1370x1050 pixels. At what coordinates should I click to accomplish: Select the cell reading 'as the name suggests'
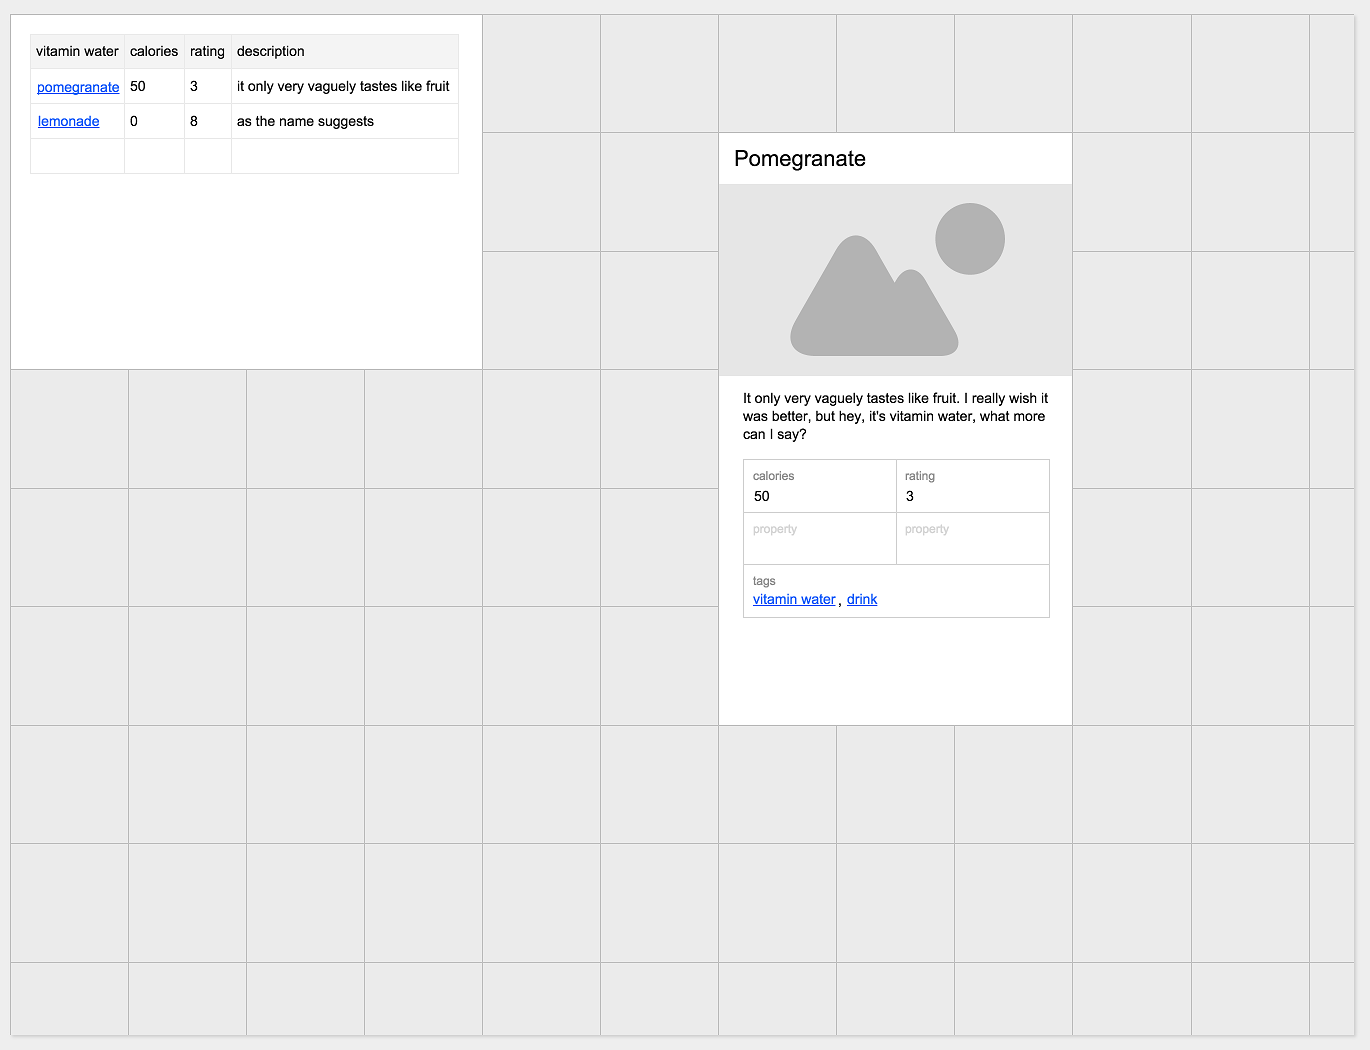pyautogui.click(x=305, y=121)
